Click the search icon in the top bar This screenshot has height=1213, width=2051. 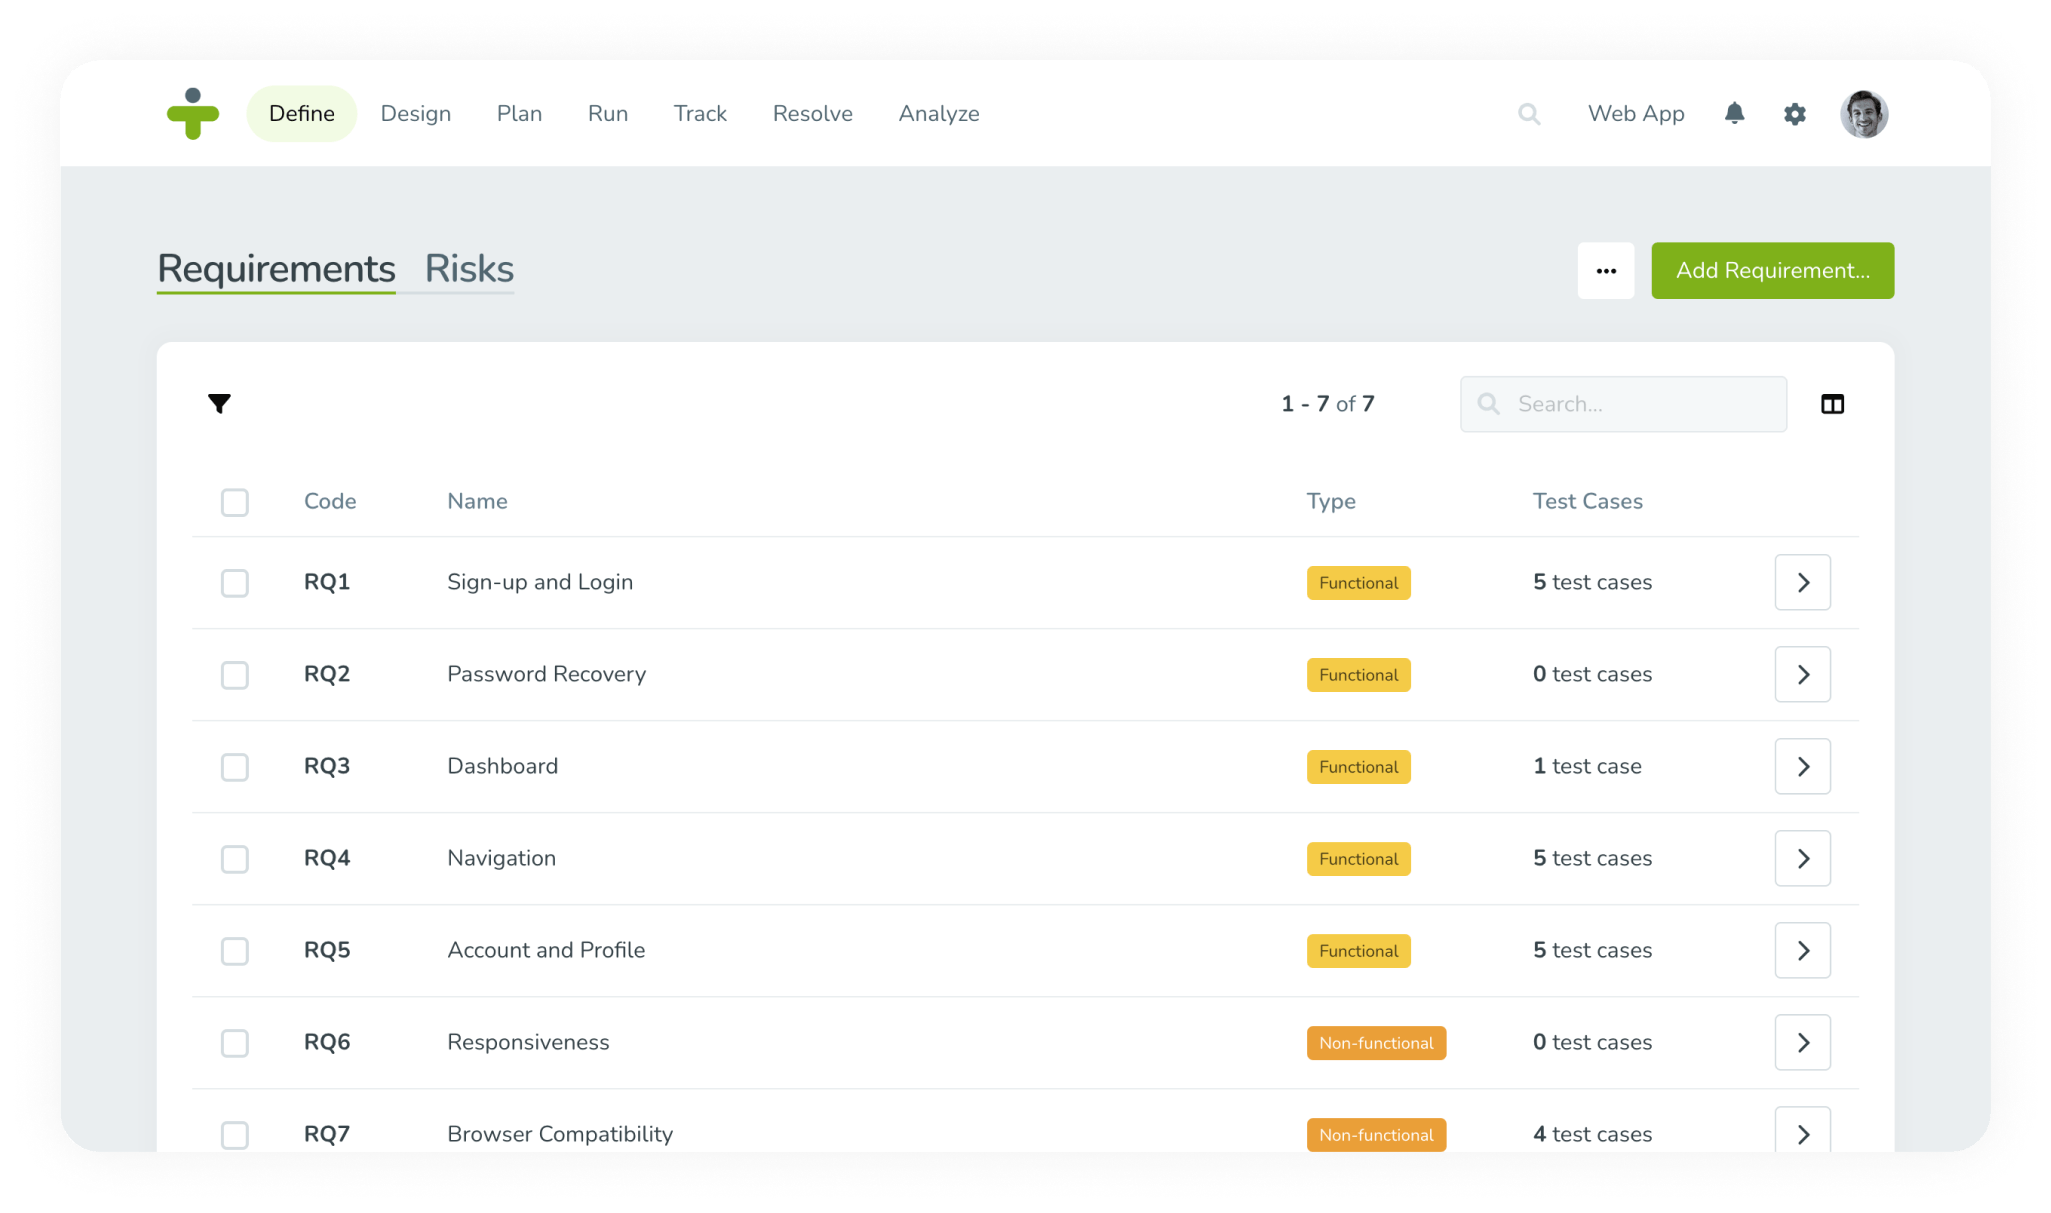(x=1527, y=113)
